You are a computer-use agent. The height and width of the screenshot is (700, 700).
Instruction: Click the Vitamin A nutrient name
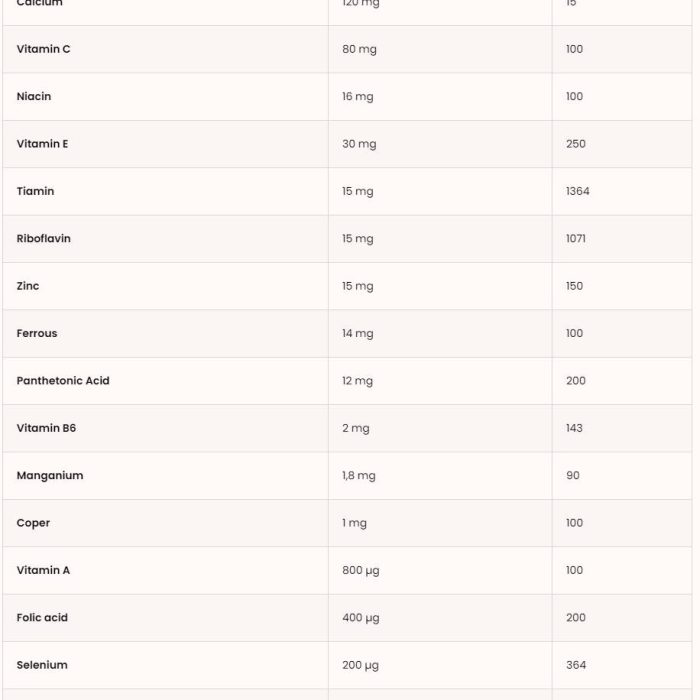[x=43, y=570]
